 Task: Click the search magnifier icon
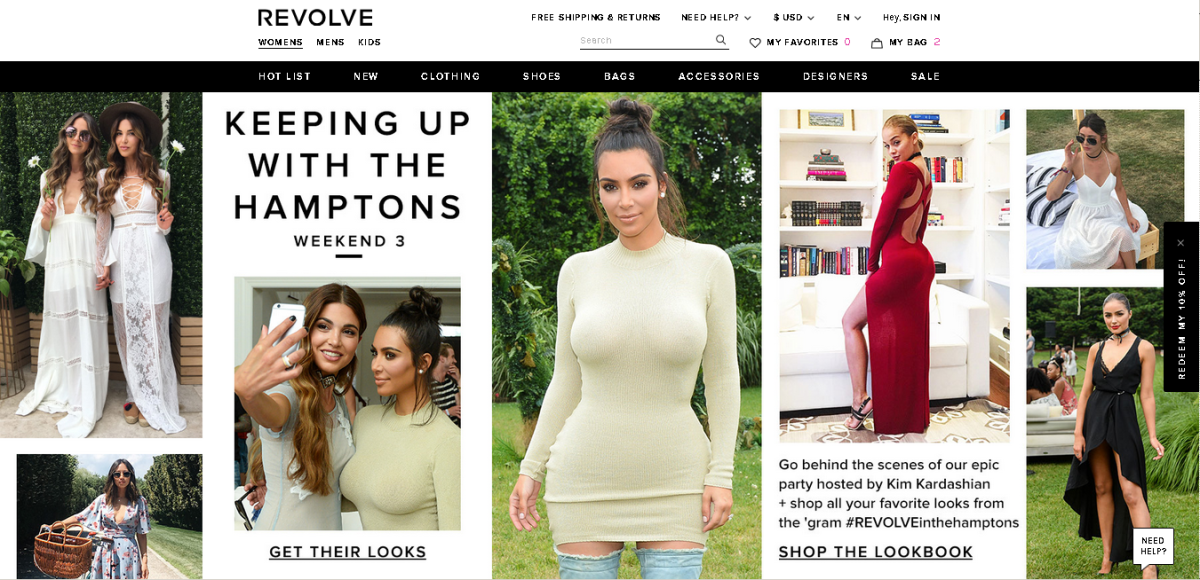[x=720, y=40]
